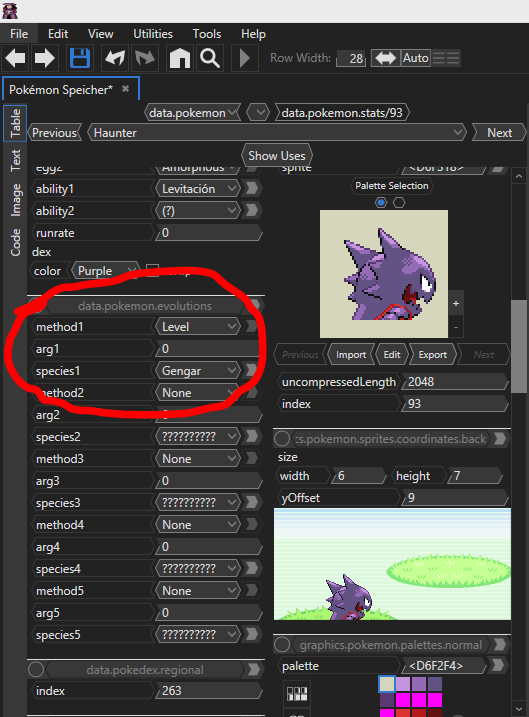Toggle sprites.coordinates.back section circle
Image resolution: width=529 pixels, height=717 pixels.
tap(282, 439)
